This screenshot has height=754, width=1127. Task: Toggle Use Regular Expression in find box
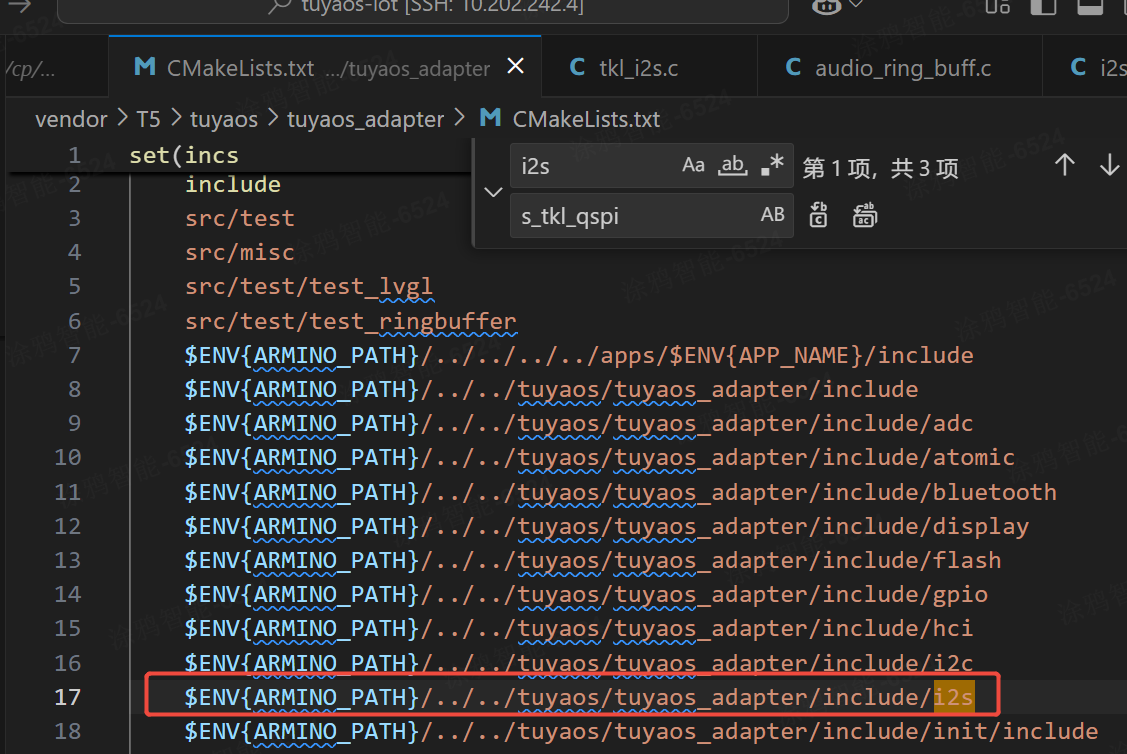tap(772, 165)
